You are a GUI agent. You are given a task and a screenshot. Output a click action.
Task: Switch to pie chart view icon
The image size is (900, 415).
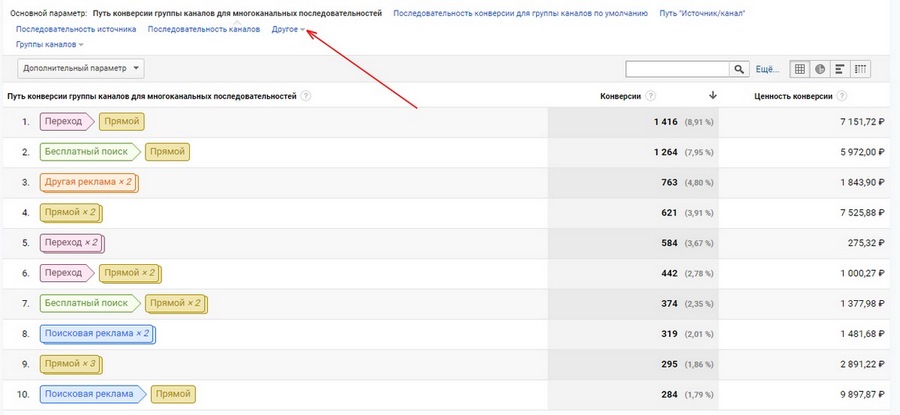820,69
